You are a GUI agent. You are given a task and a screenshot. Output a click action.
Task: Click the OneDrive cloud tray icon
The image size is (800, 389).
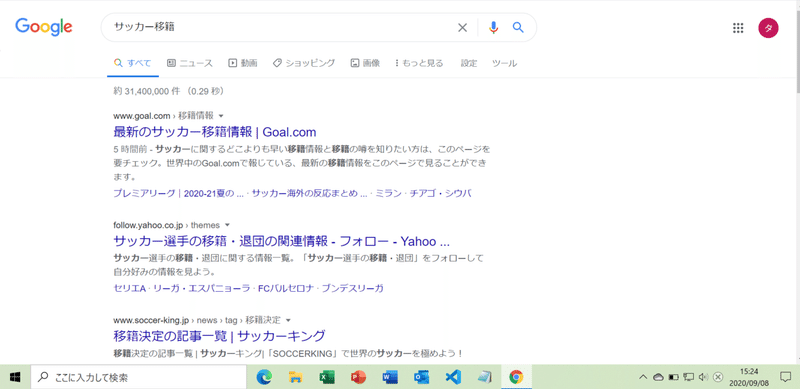(658, 377)
